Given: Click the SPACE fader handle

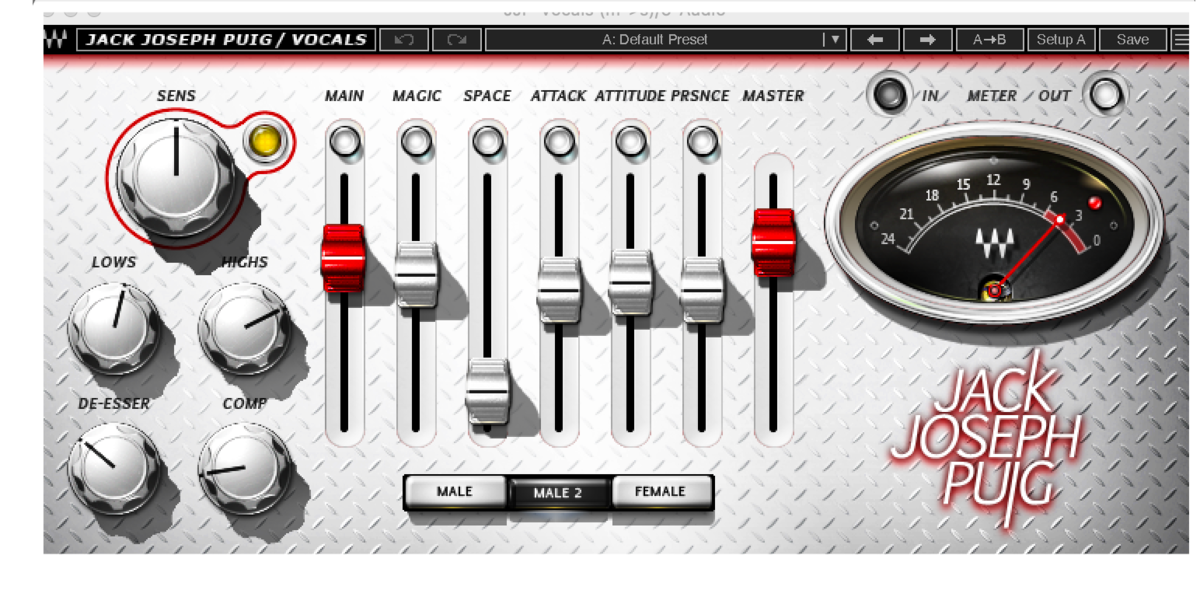Looking at the screenshot, I should coord(488,391).
